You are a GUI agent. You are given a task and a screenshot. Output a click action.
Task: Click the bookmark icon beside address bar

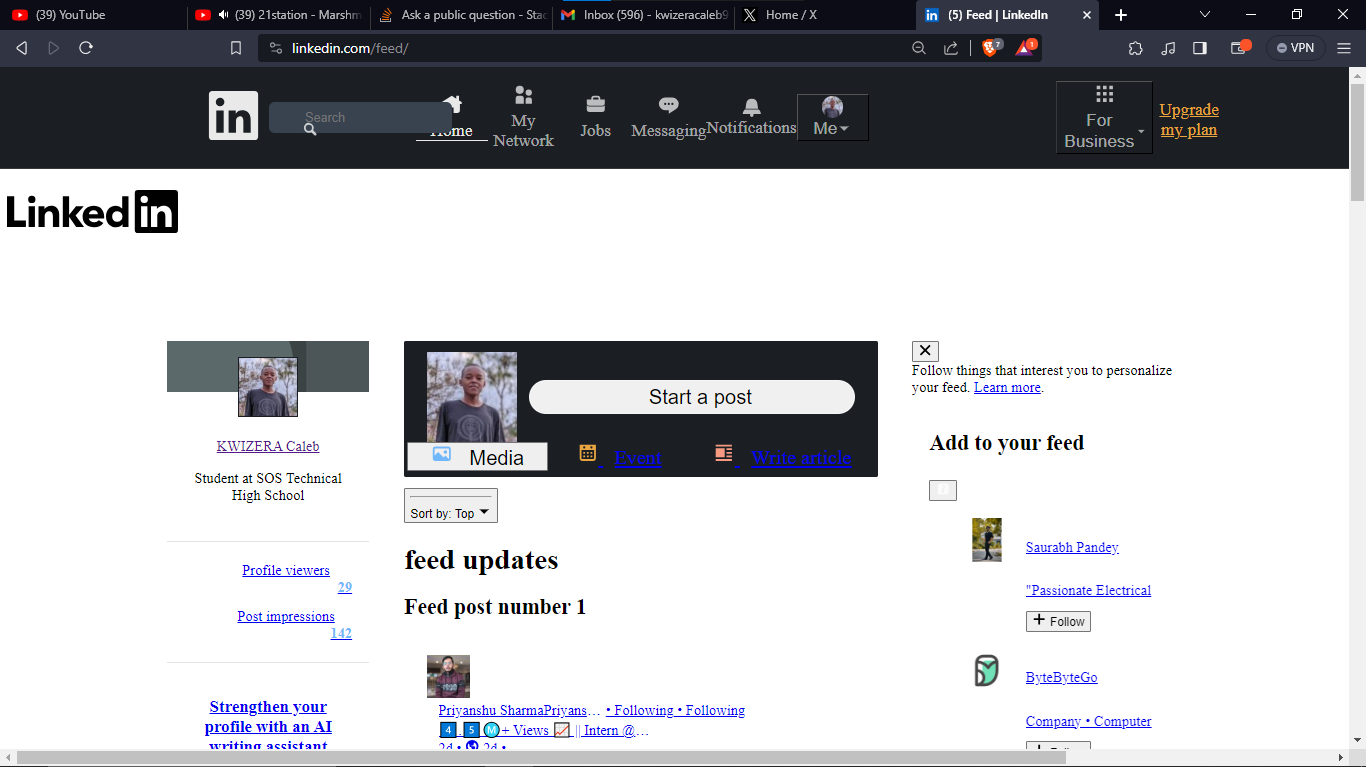[x=236, y=48]
